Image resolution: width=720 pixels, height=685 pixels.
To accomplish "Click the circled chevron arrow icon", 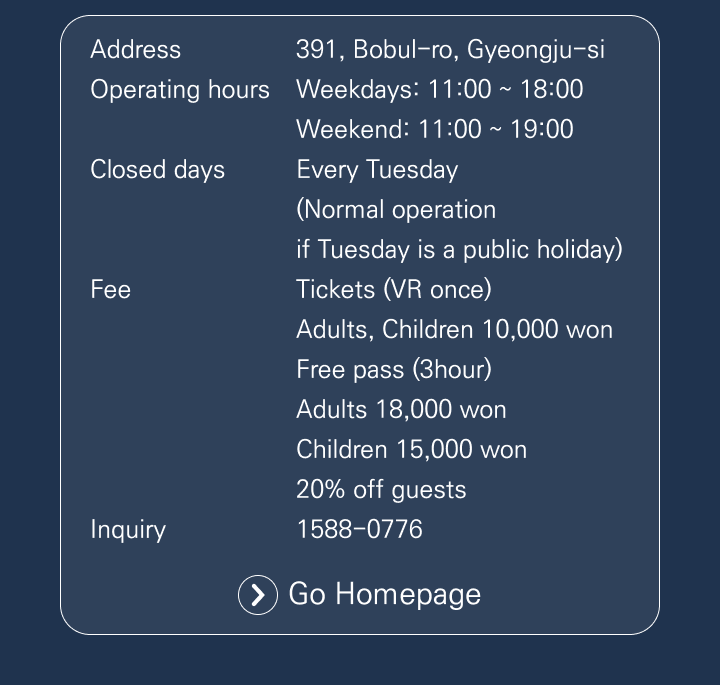I will [x=258, y=595].
